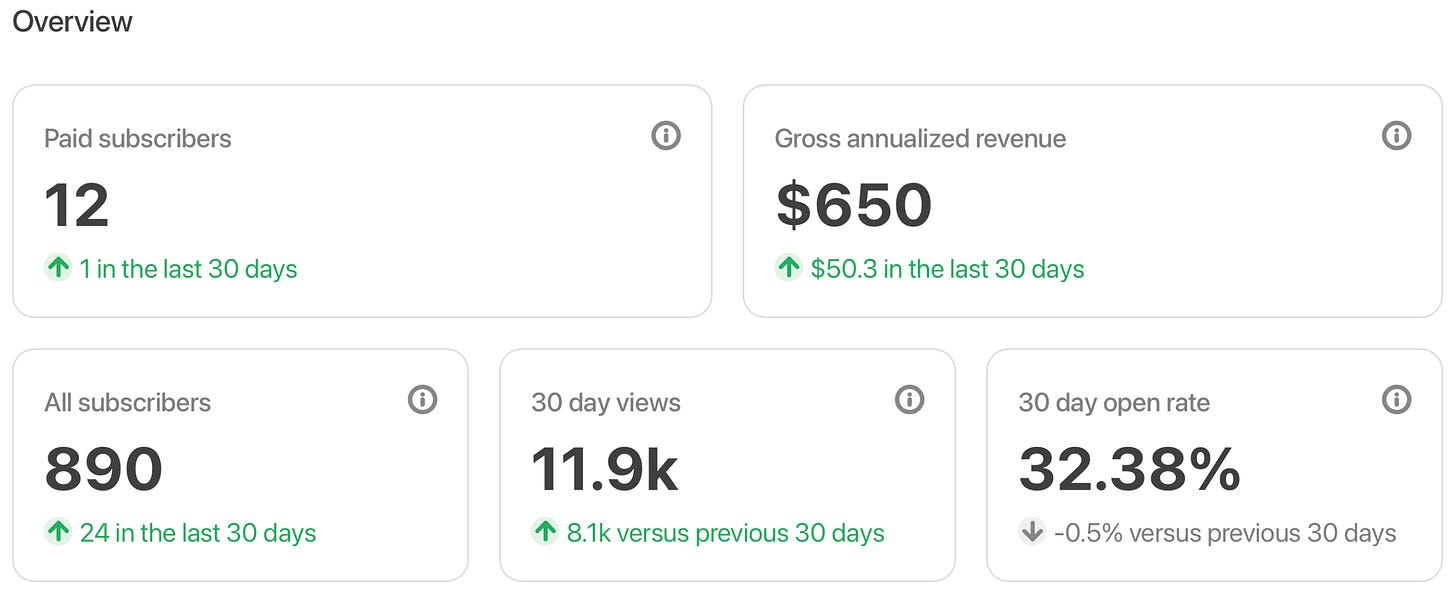The height and width of the screenshot is (595, 1456).
Task: Select the '30 day views' label
Action: click(x=606, y=403)
